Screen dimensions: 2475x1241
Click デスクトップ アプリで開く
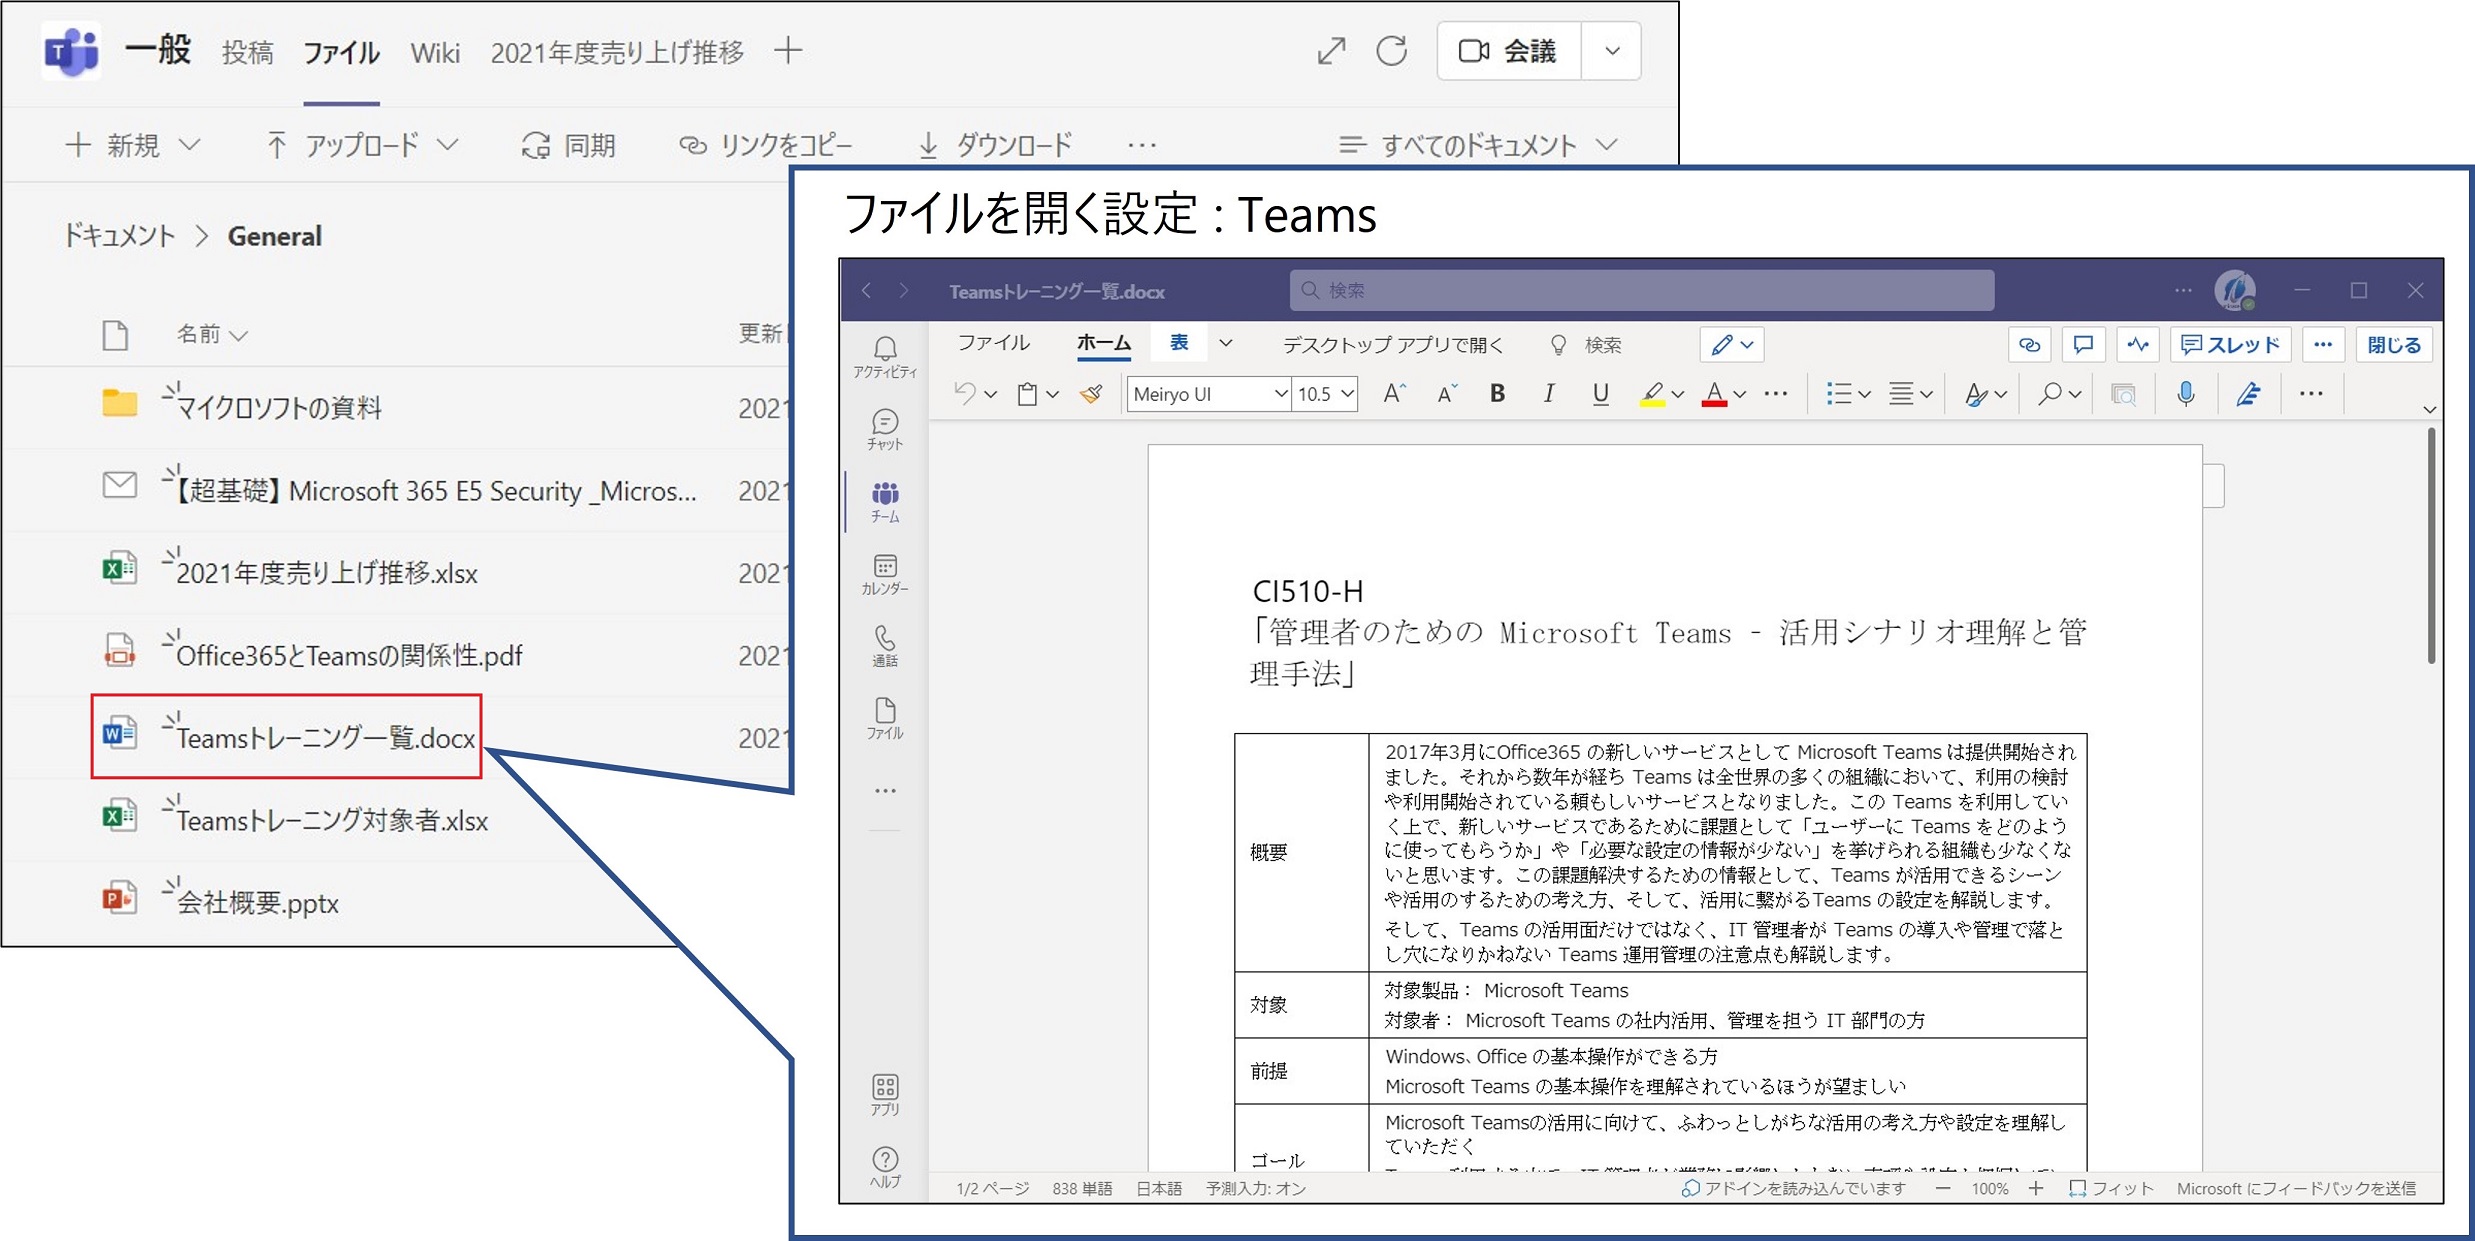[1393, 345]
